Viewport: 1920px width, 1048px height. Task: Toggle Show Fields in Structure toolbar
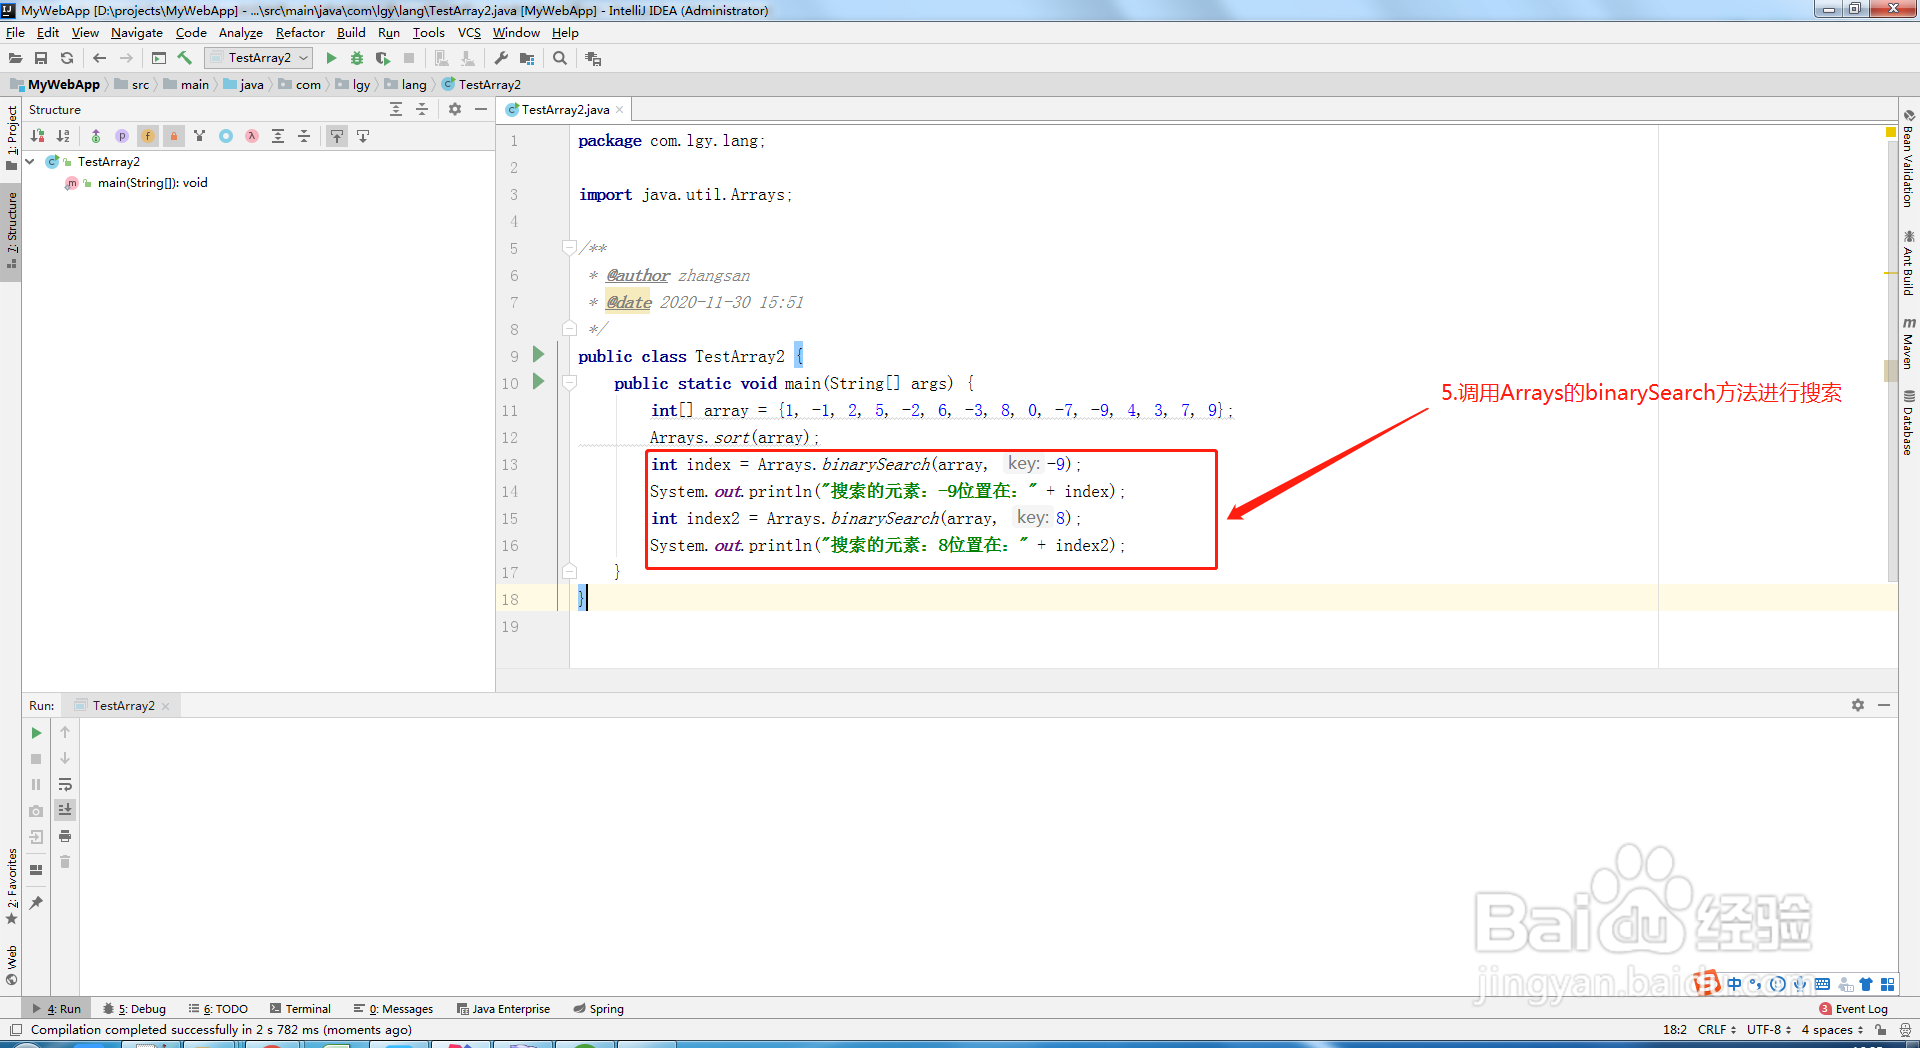coord(148,136)
